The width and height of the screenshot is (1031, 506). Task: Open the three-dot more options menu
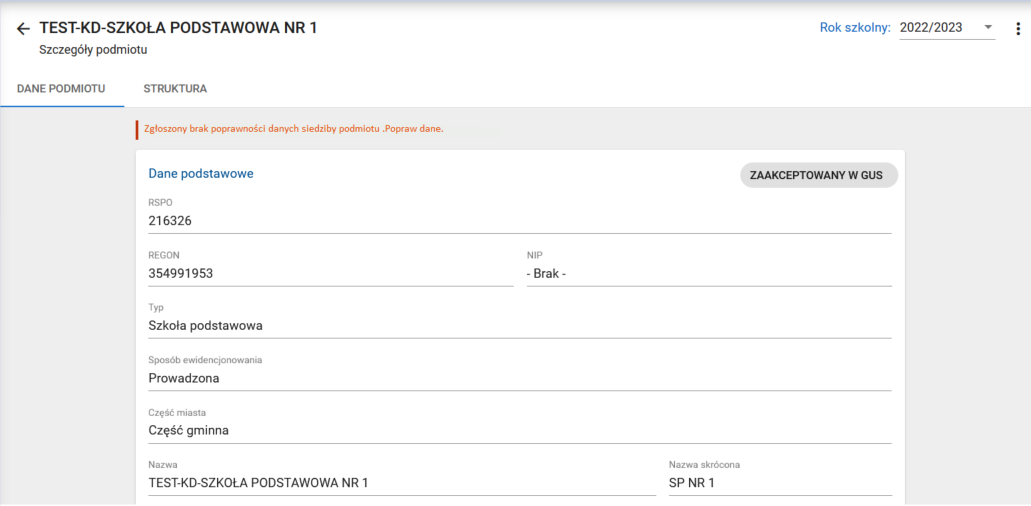[1018, 28]
